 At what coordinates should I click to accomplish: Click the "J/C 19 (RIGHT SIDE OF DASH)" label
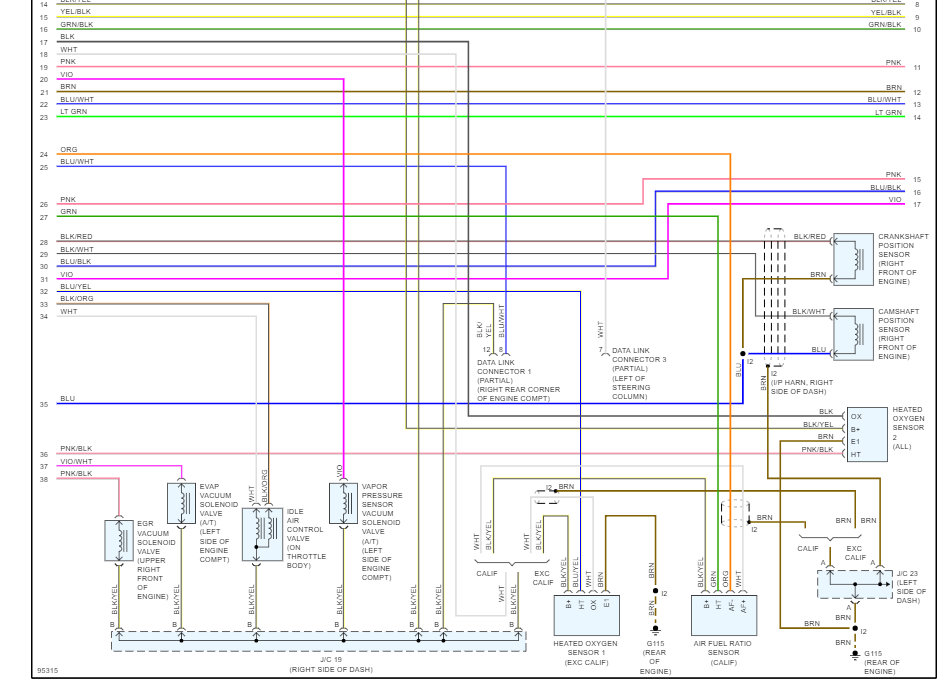[x=331, y=664]
